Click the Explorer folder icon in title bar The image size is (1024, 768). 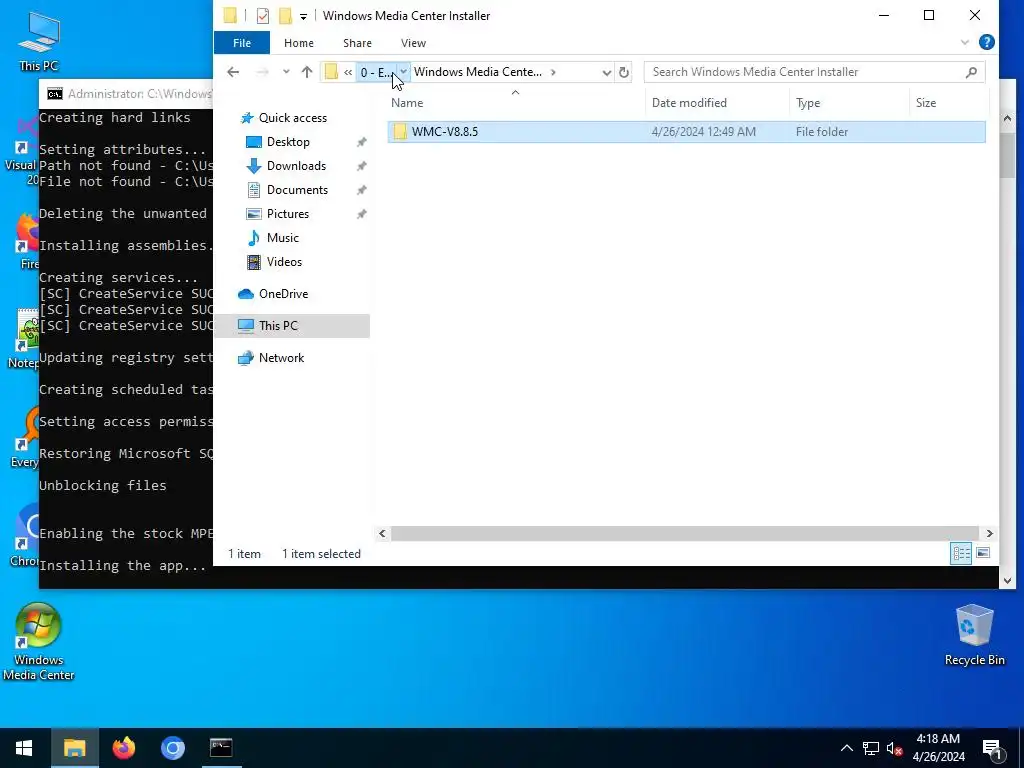point(230,15)
